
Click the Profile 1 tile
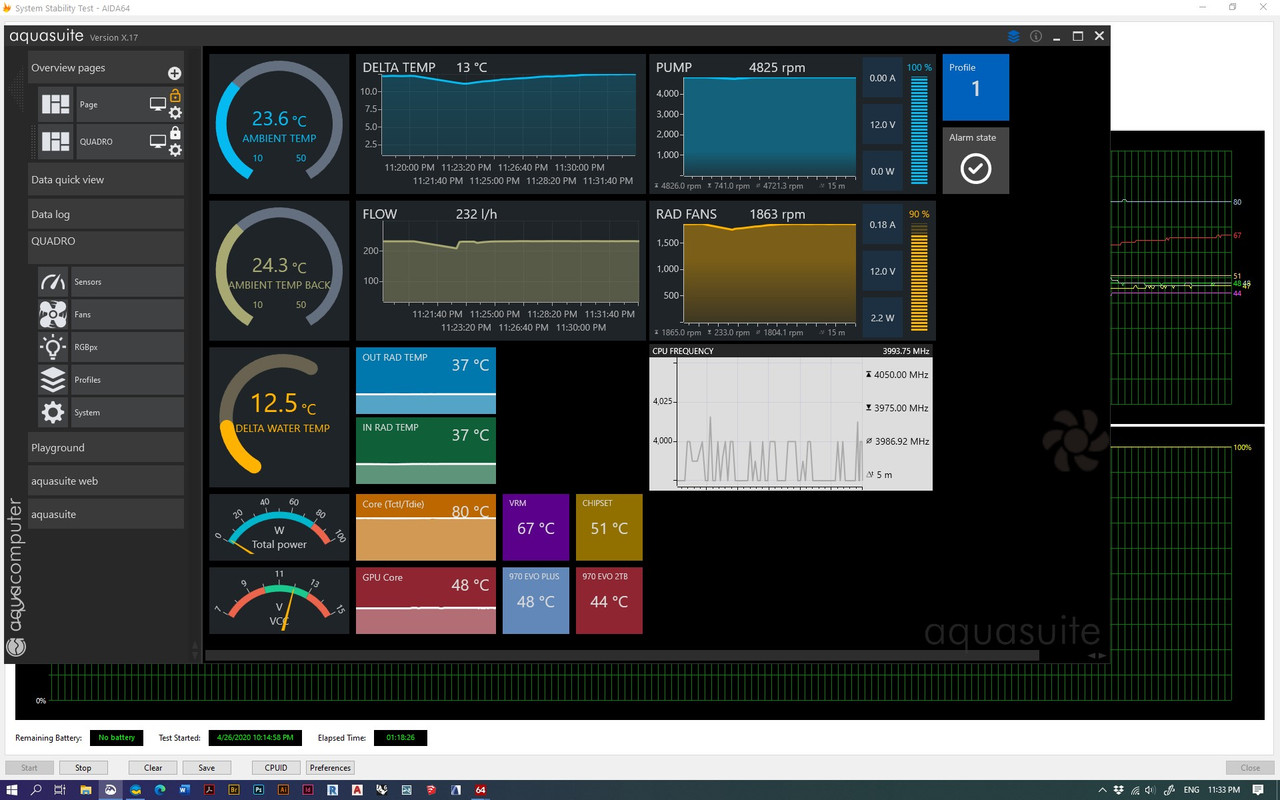976,88
